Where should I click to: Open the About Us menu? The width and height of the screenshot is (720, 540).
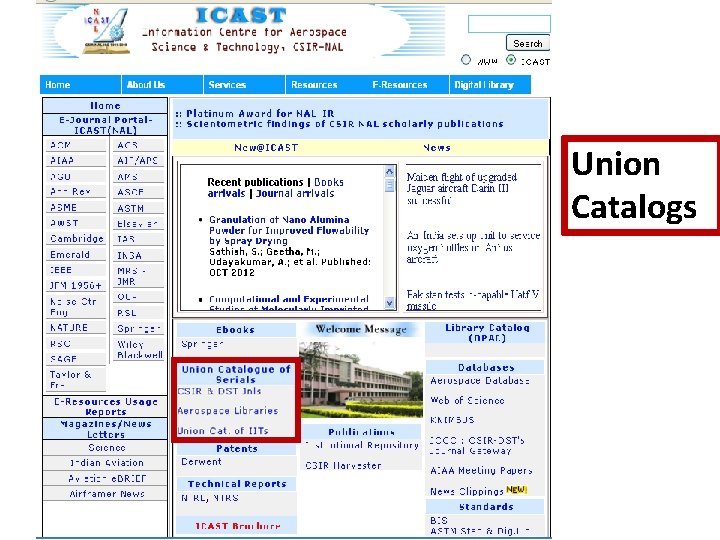click(x=162, y=84)
